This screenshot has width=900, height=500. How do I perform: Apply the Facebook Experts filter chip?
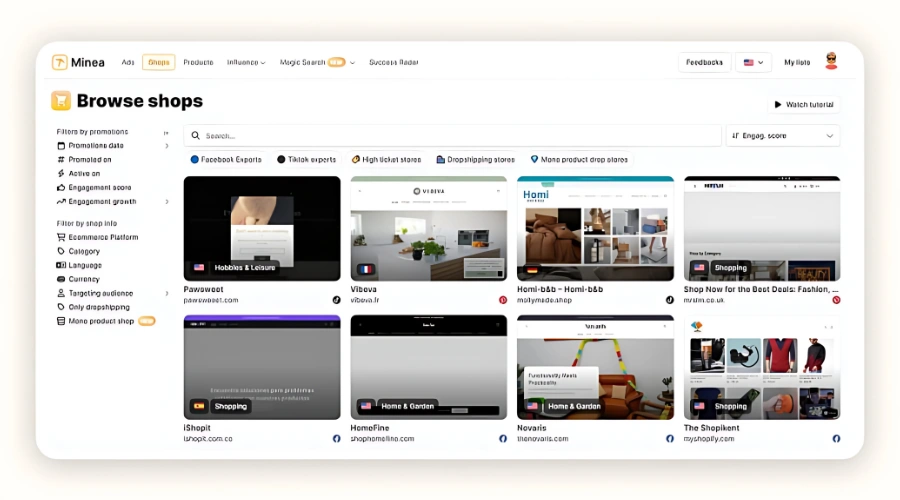[226, 160]
